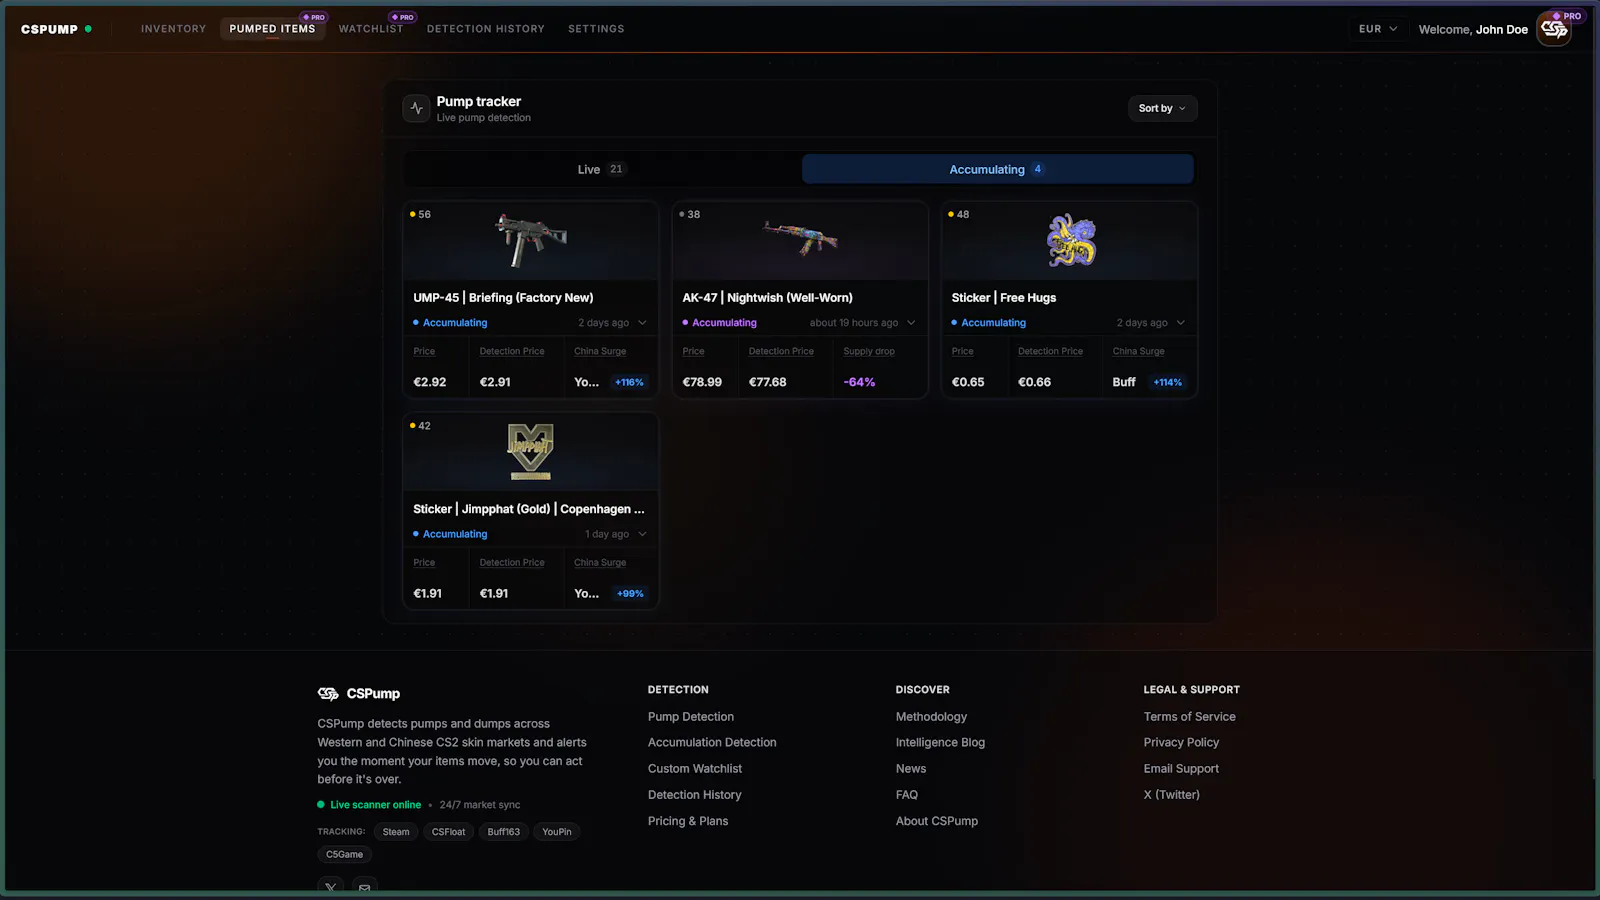The height and width of the screenshot is (900, 1600).
Task: Open the Pricing & Plans link
Action: (688, 821)
